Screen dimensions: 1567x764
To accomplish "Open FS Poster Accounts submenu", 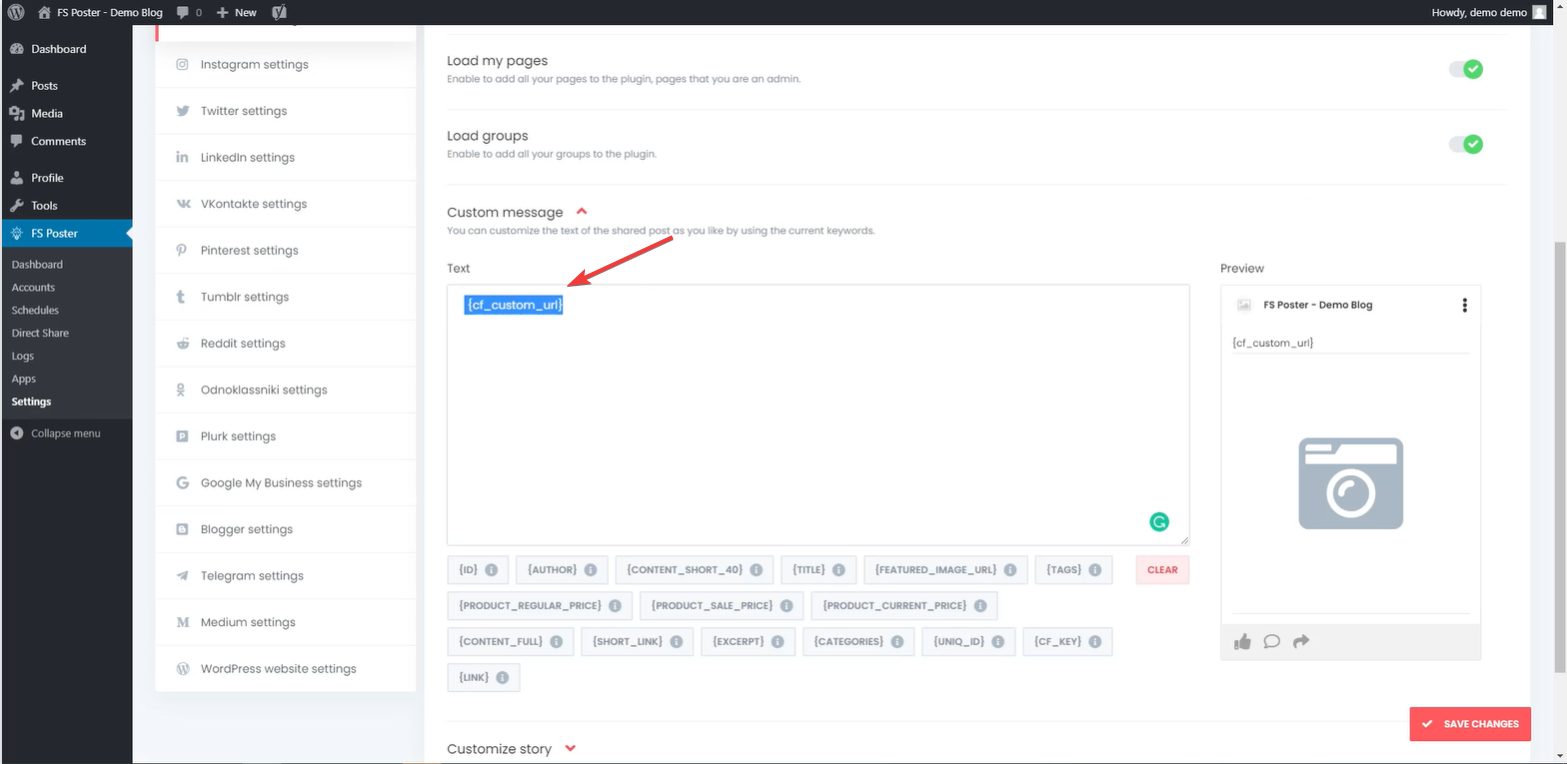I will 33,288.
